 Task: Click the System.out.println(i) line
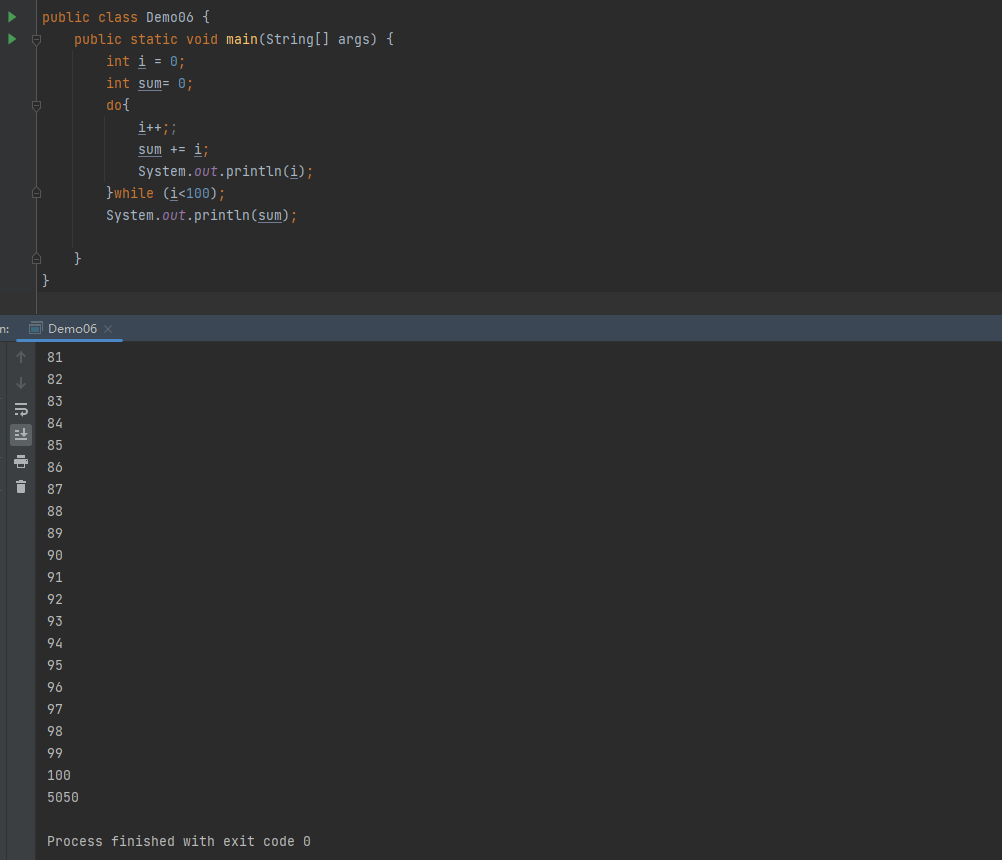coord(226,171)
